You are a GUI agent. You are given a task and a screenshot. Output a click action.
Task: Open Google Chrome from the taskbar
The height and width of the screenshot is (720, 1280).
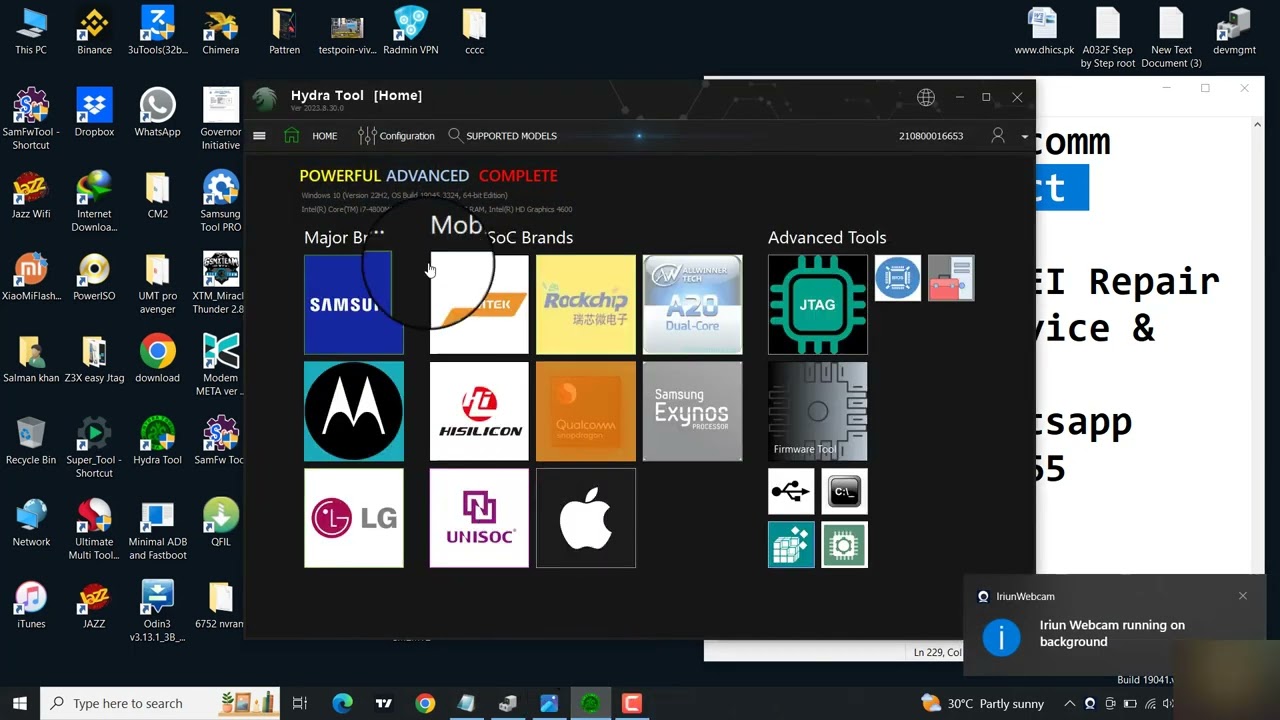point(425,703)
